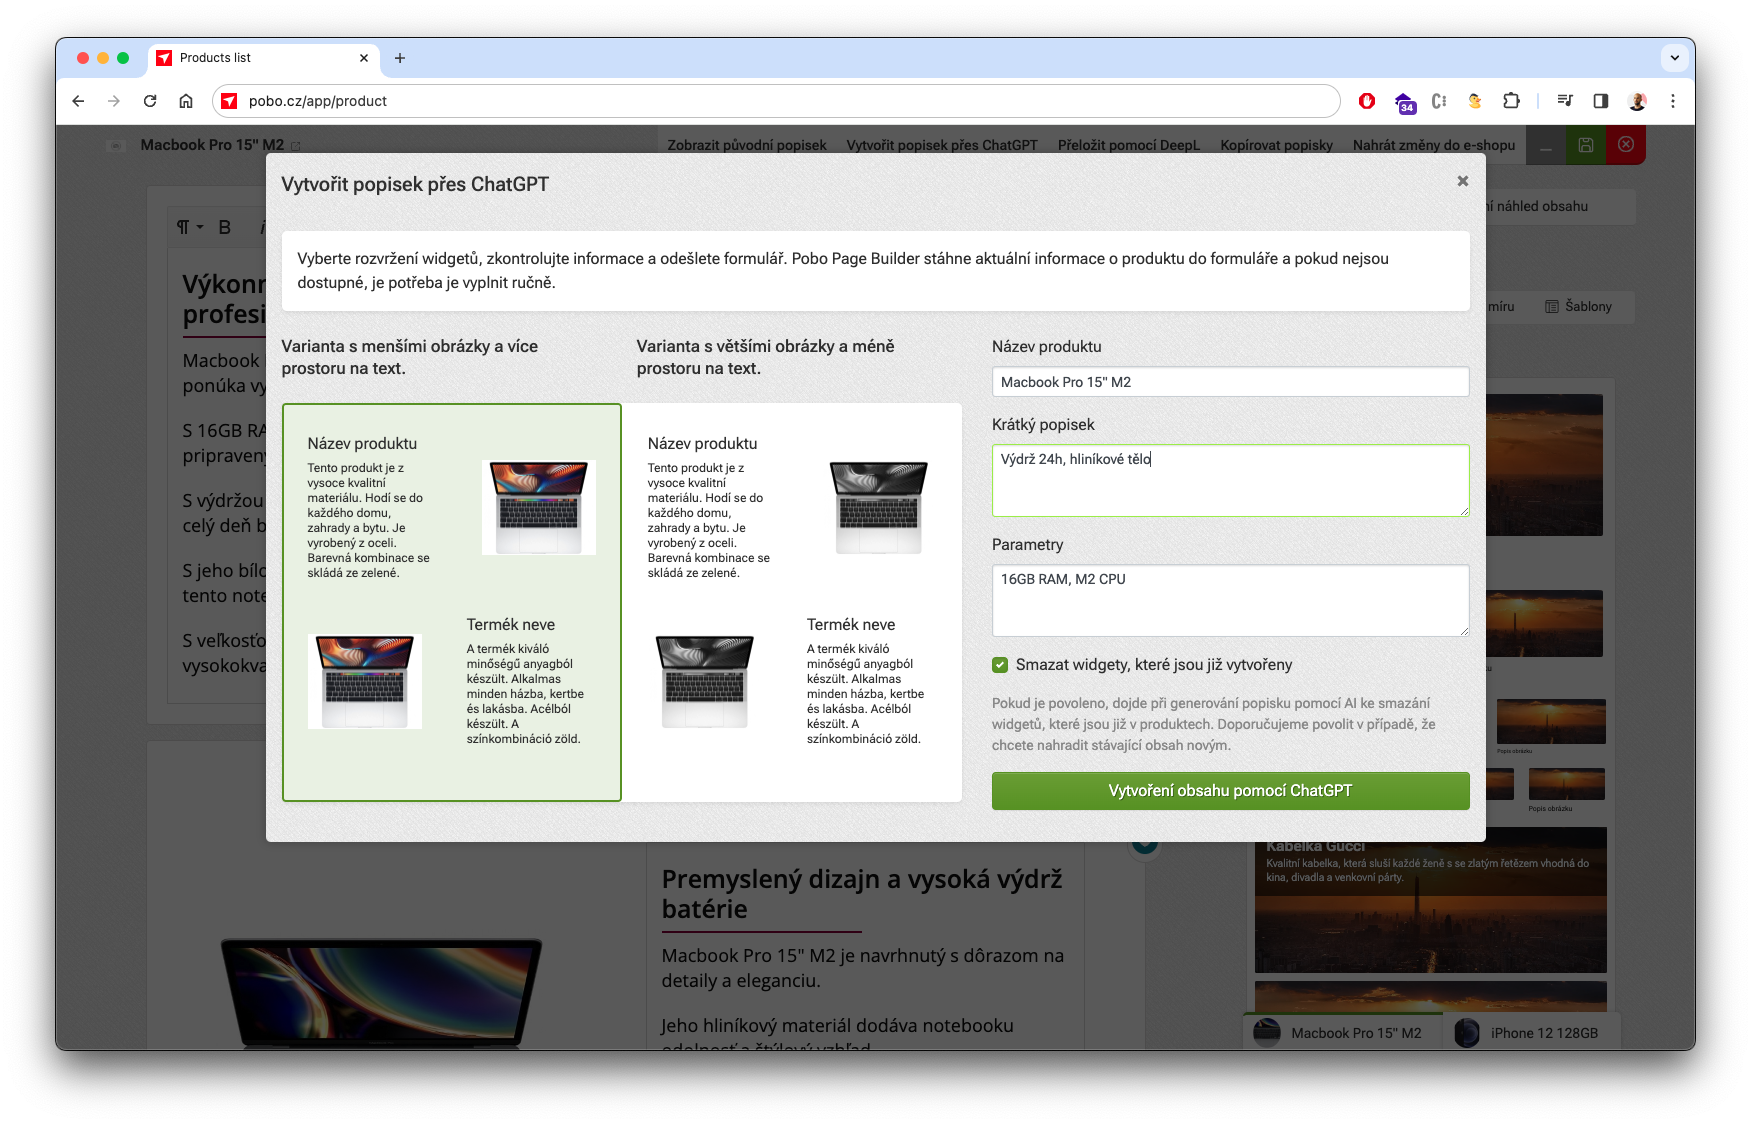Toggle bold formatting in the editor
This screenshot has width=1751, height=1124.
[x=225, y=227]
